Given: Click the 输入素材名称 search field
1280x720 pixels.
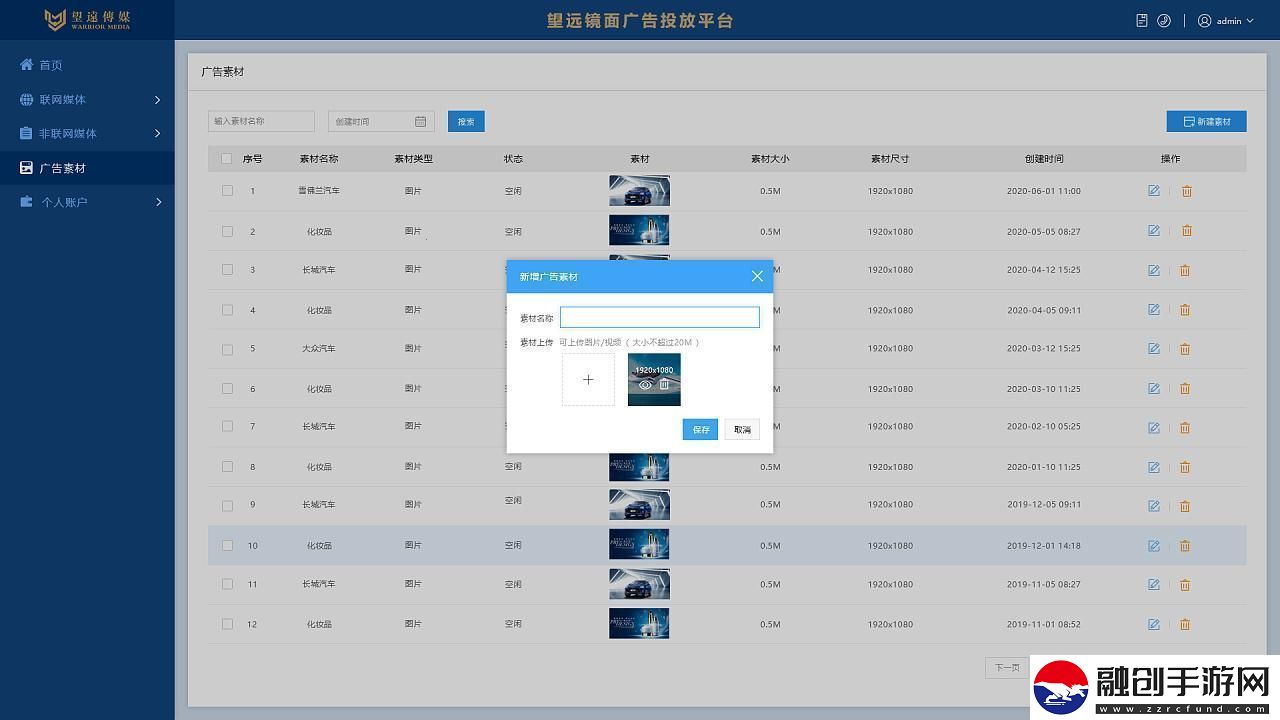Looking at the screenshot, I should 261,121.
